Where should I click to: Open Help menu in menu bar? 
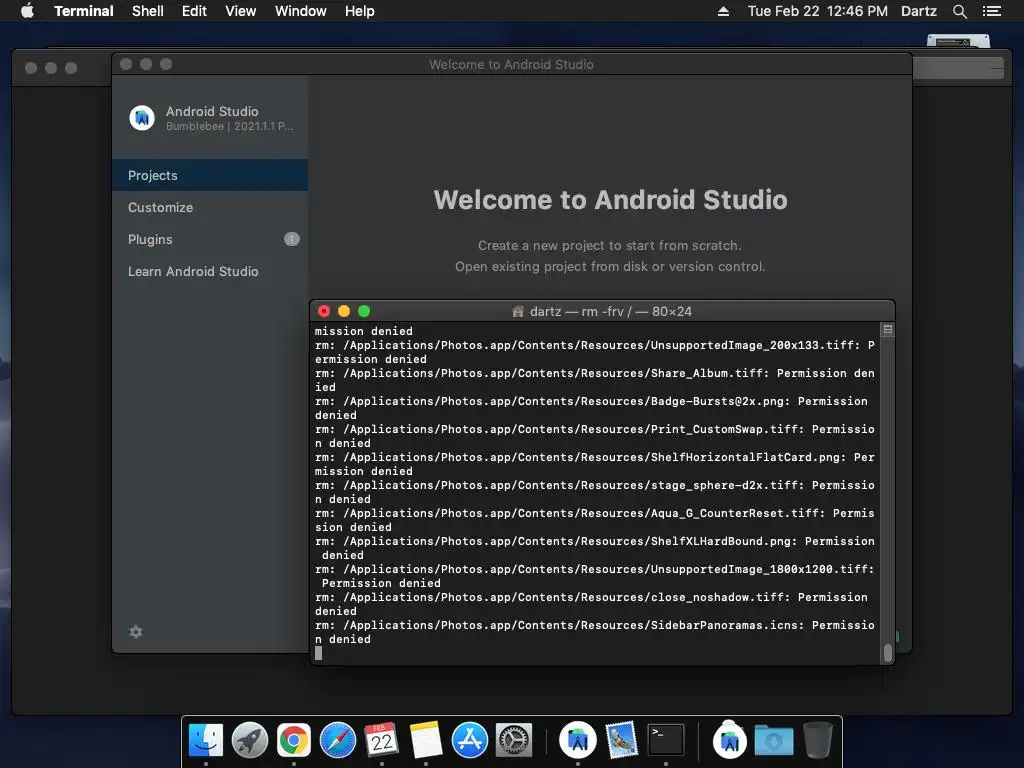359,11
